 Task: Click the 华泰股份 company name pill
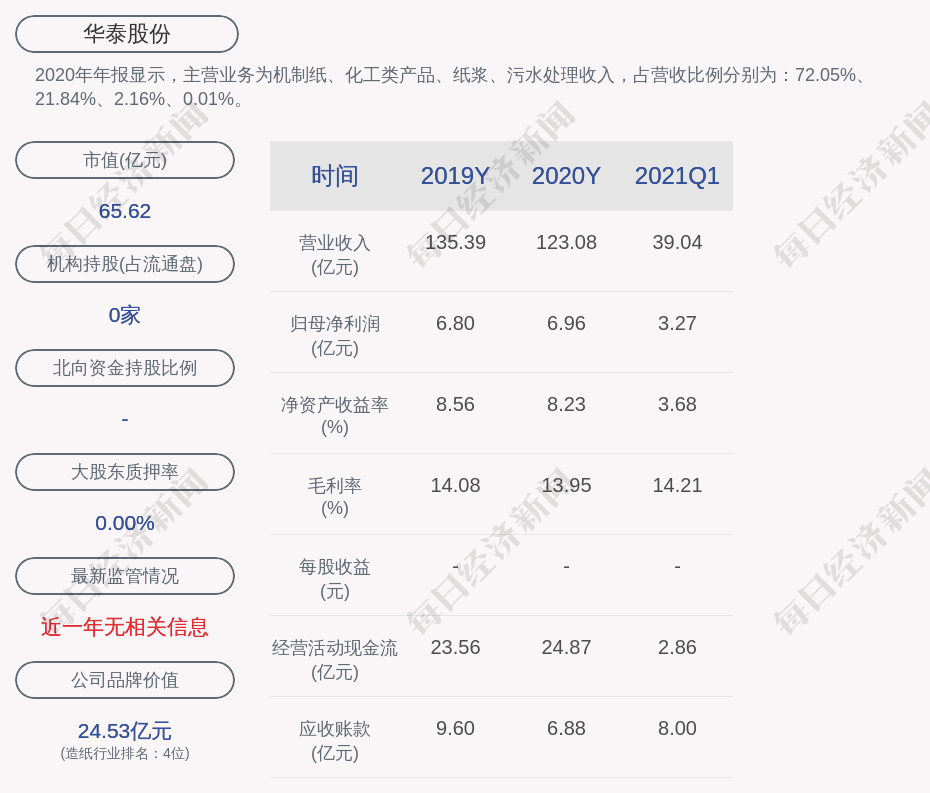click(127, 34)
